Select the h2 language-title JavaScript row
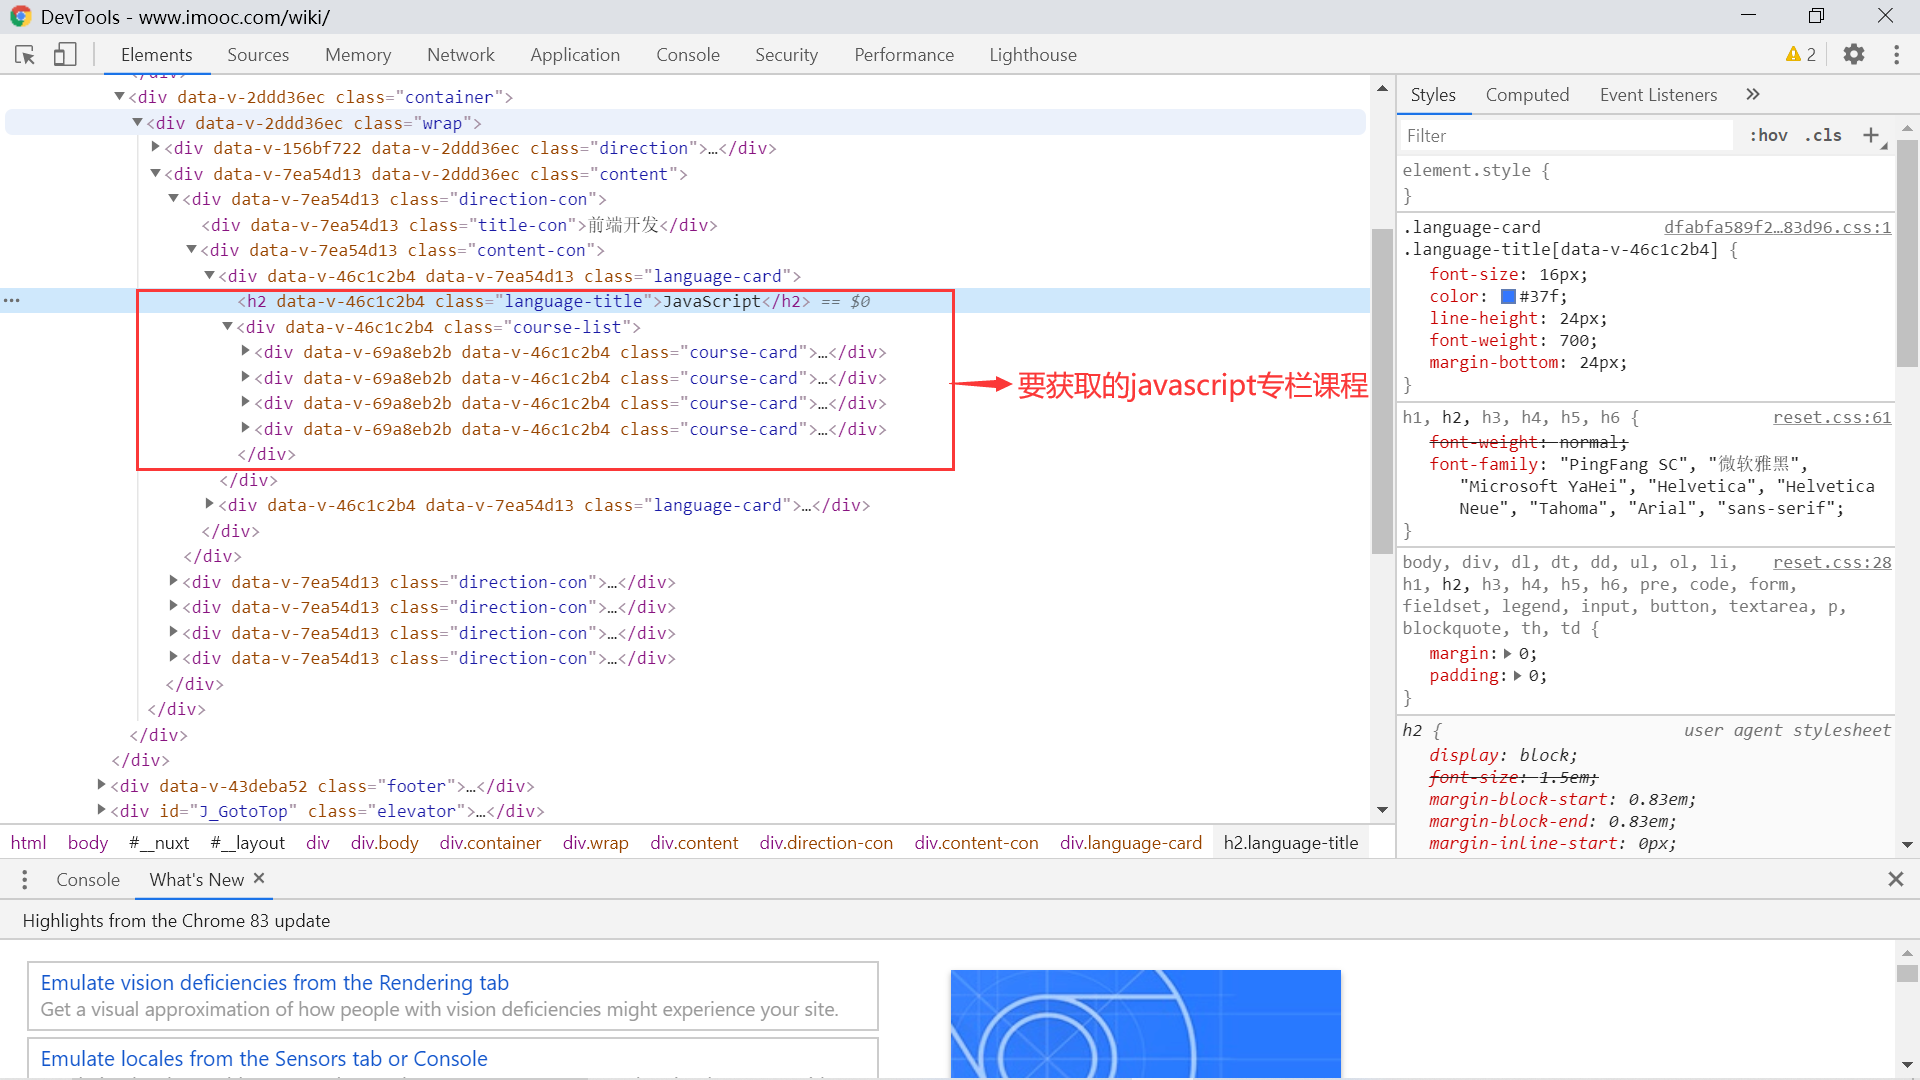Screen dimensions: 1920x1080 point(685,301)
